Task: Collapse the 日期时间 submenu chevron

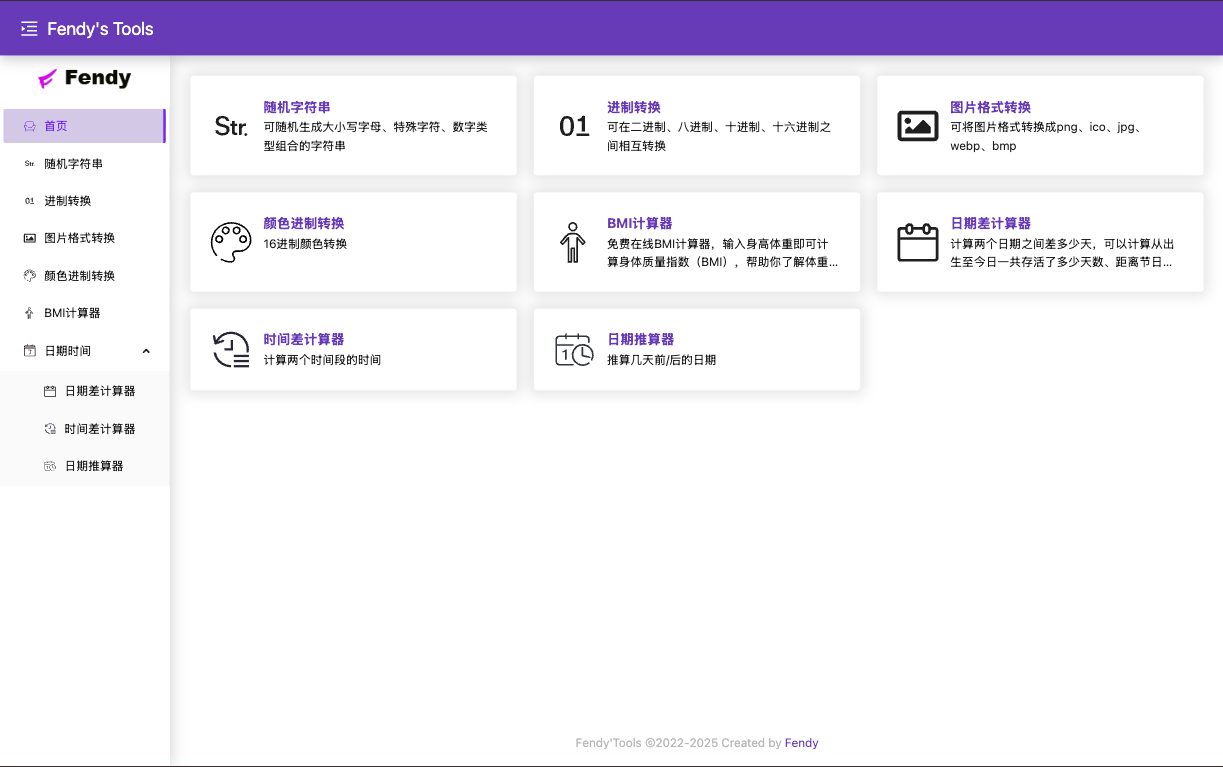Action: coord(146,351)
